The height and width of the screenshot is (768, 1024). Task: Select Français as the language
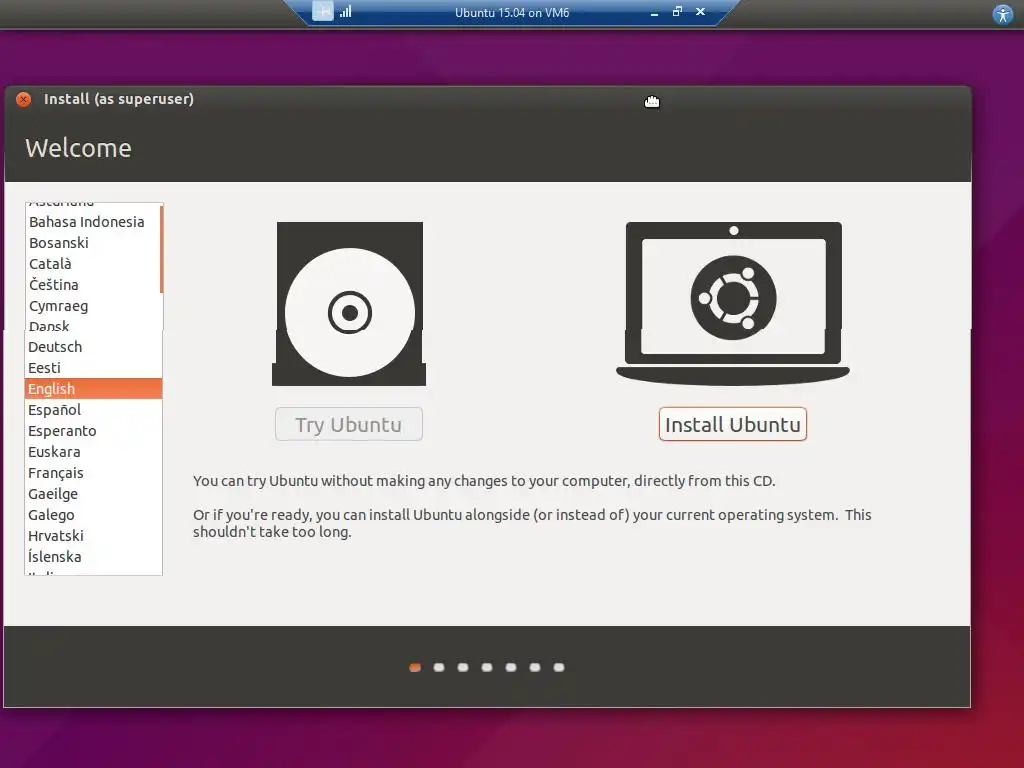coord(93,473)
